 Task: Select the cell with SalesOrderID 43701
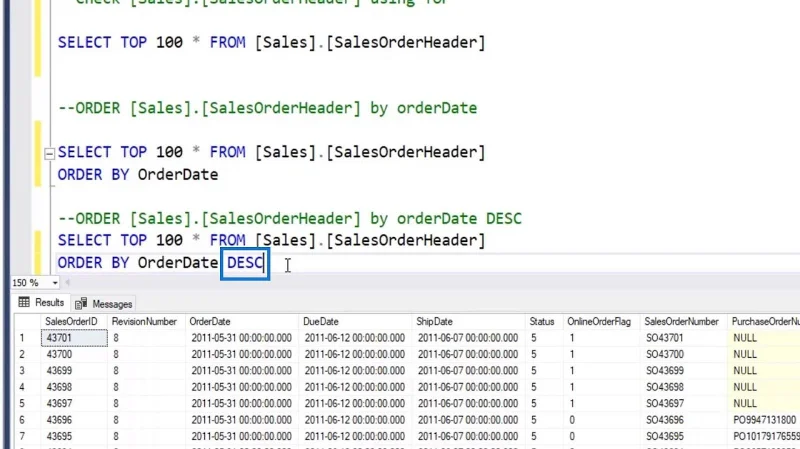coord(74,338)
